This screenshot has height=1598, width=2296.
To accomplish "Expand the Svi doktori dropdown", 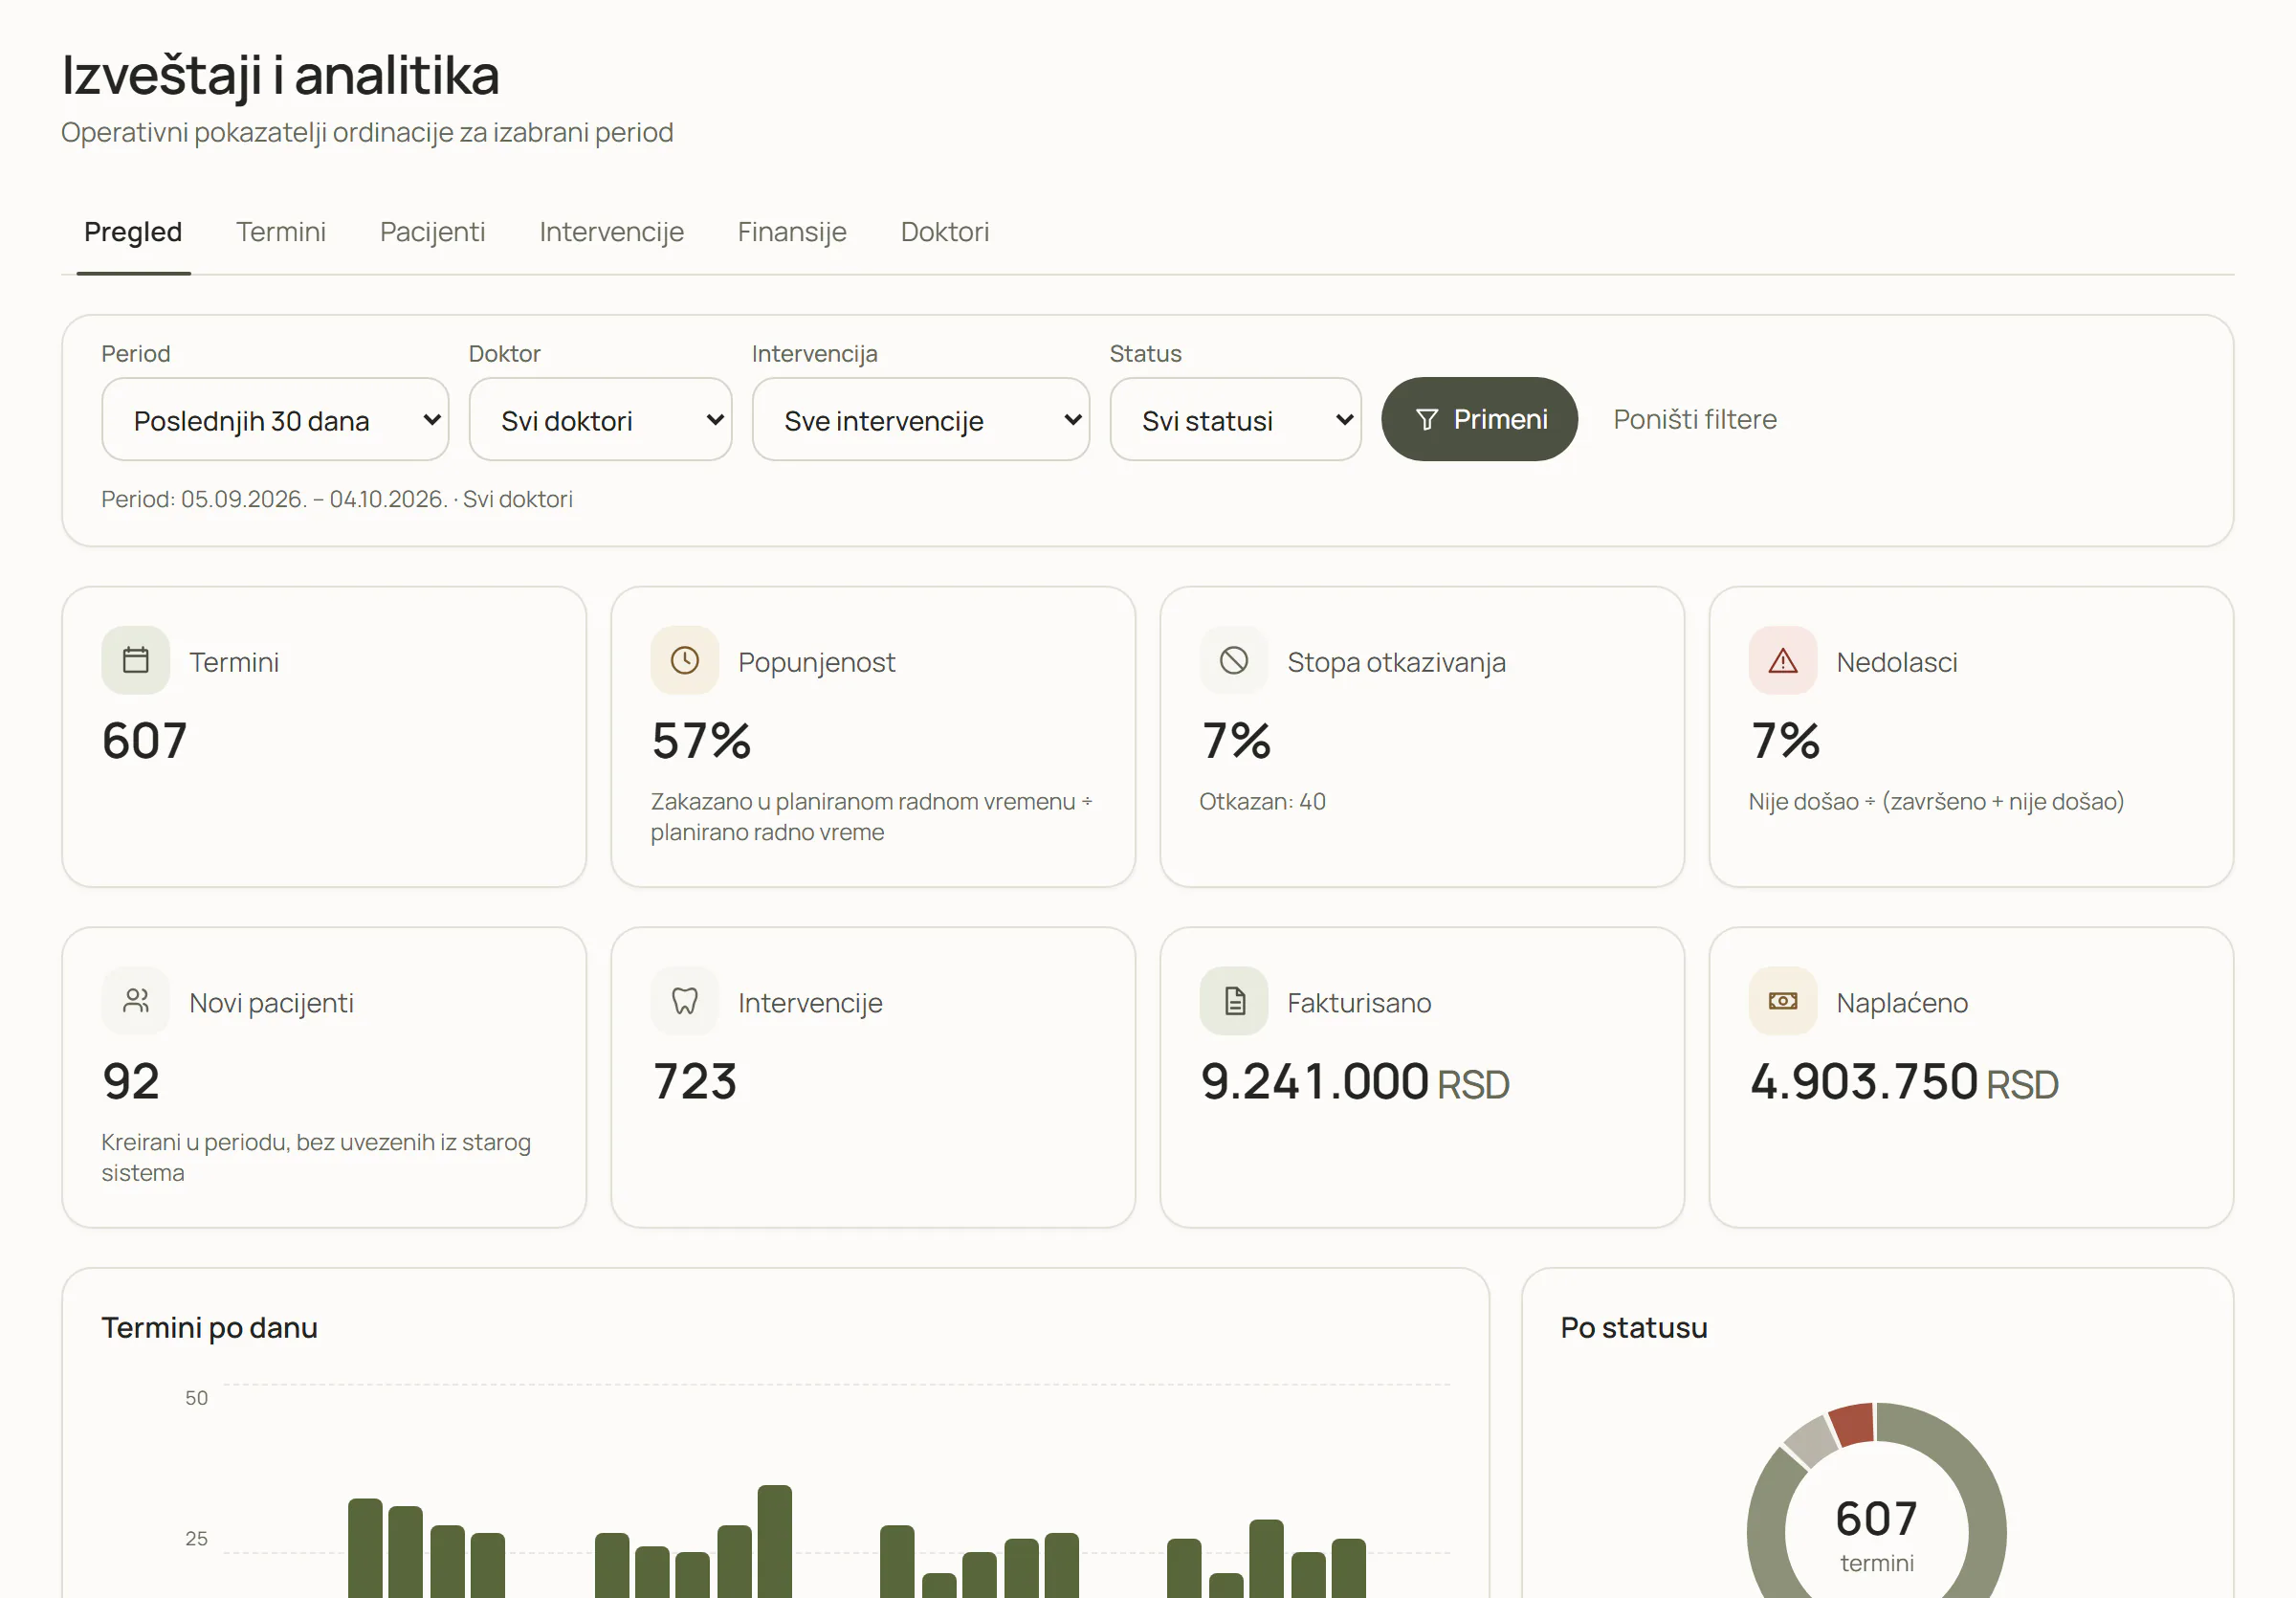I will (x=600, y=420).
